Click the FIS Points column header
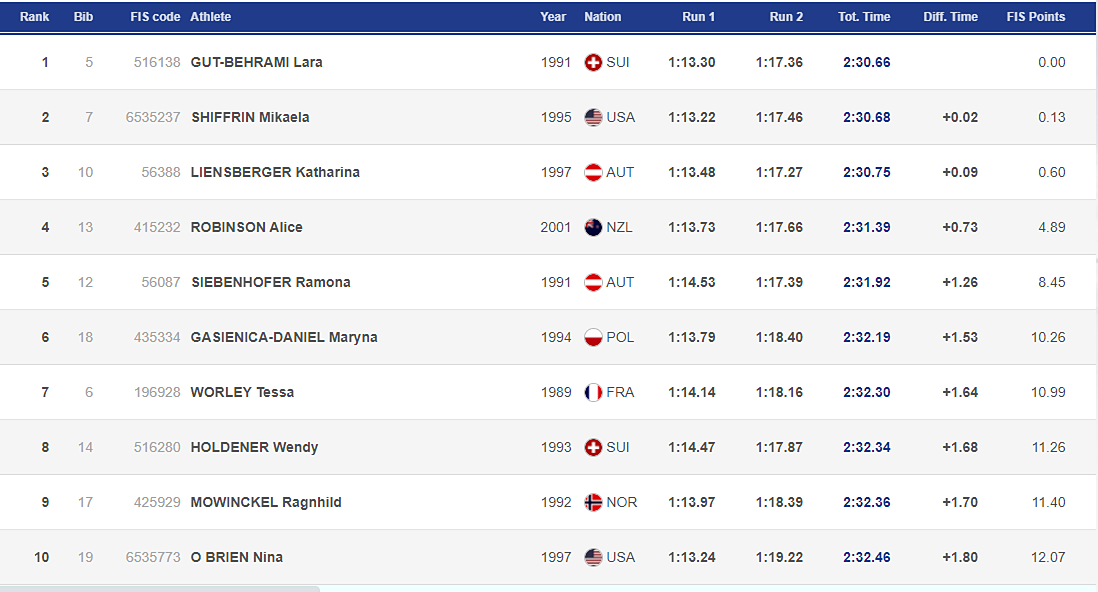 point(1036,17)
